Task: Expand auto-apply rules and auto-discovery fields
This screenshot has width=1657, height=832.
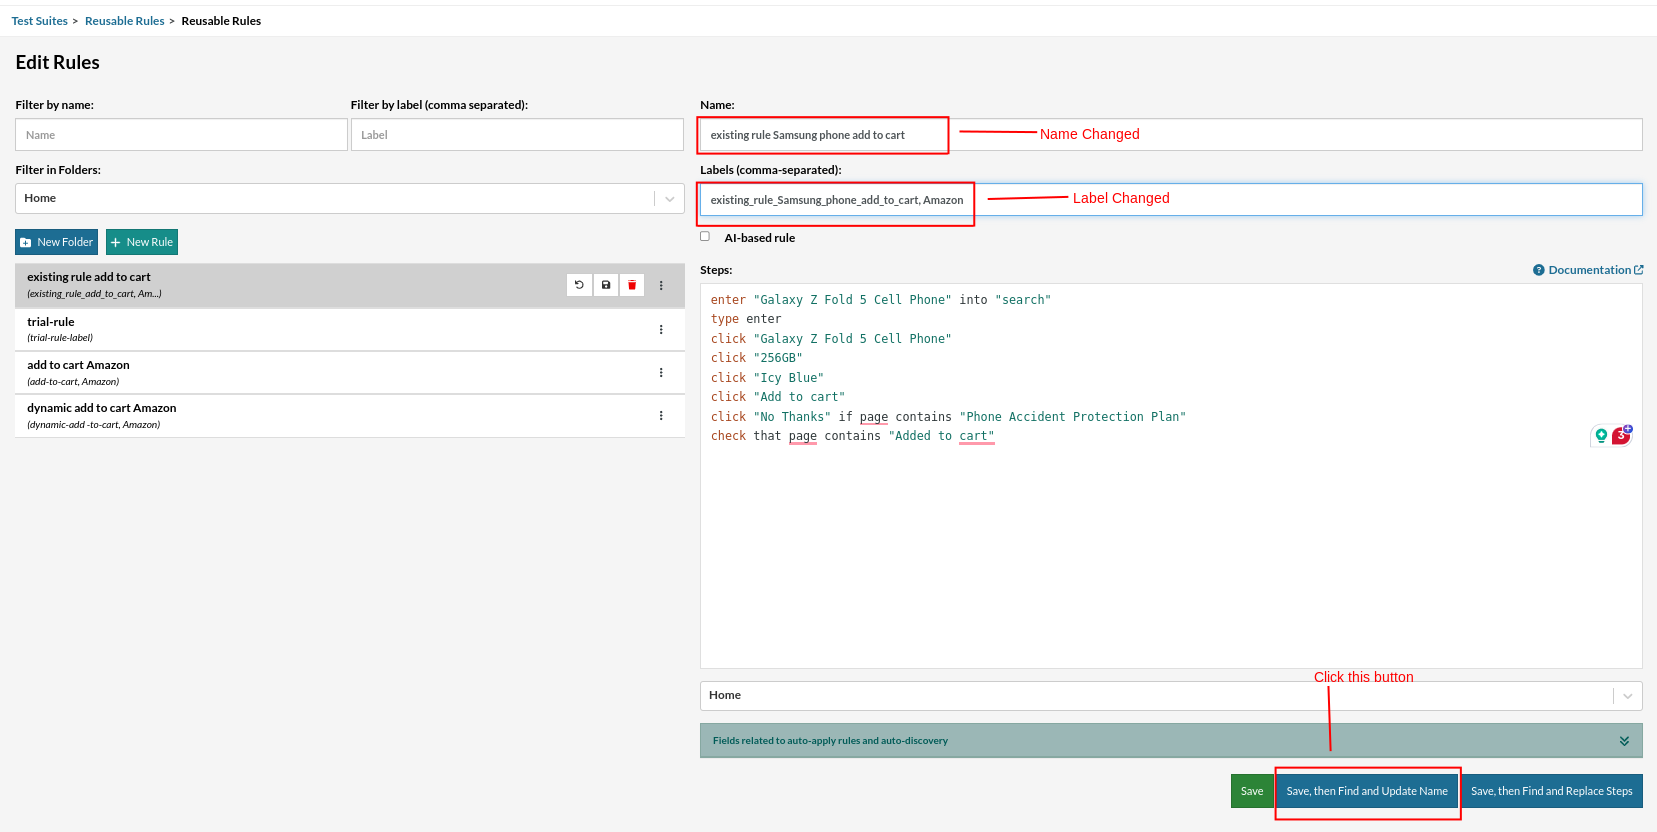Action: (1623, 741)
